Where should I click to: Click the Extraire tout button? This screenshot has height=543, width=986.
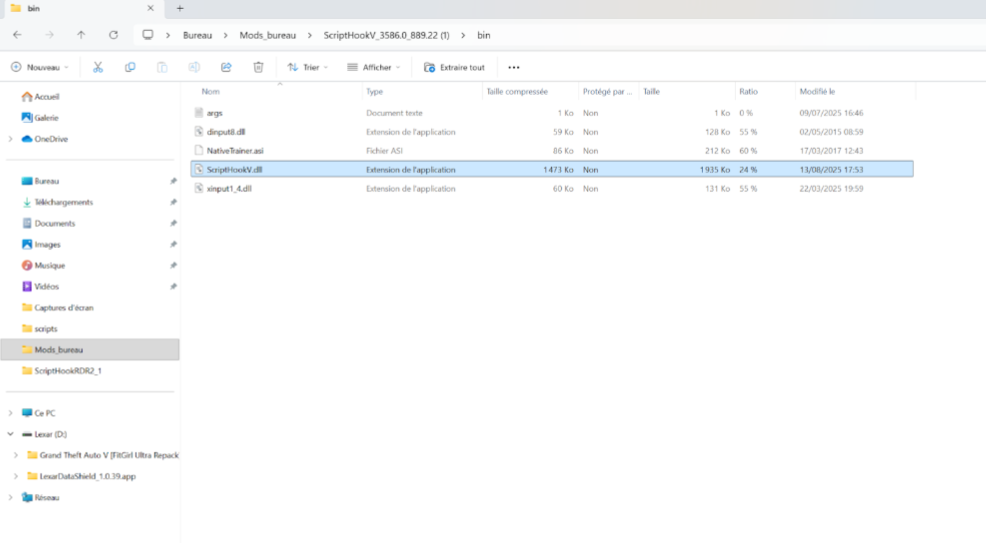455,67
